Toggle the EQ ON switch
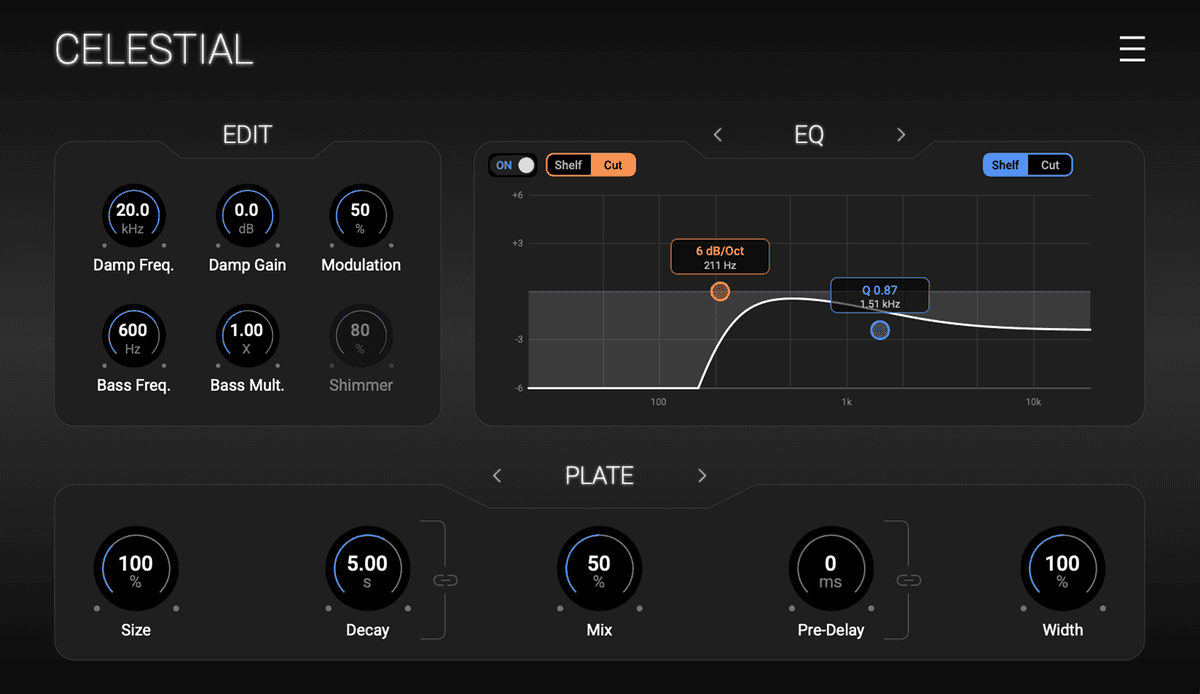1200x694 pixels. (x=513, y=165)
